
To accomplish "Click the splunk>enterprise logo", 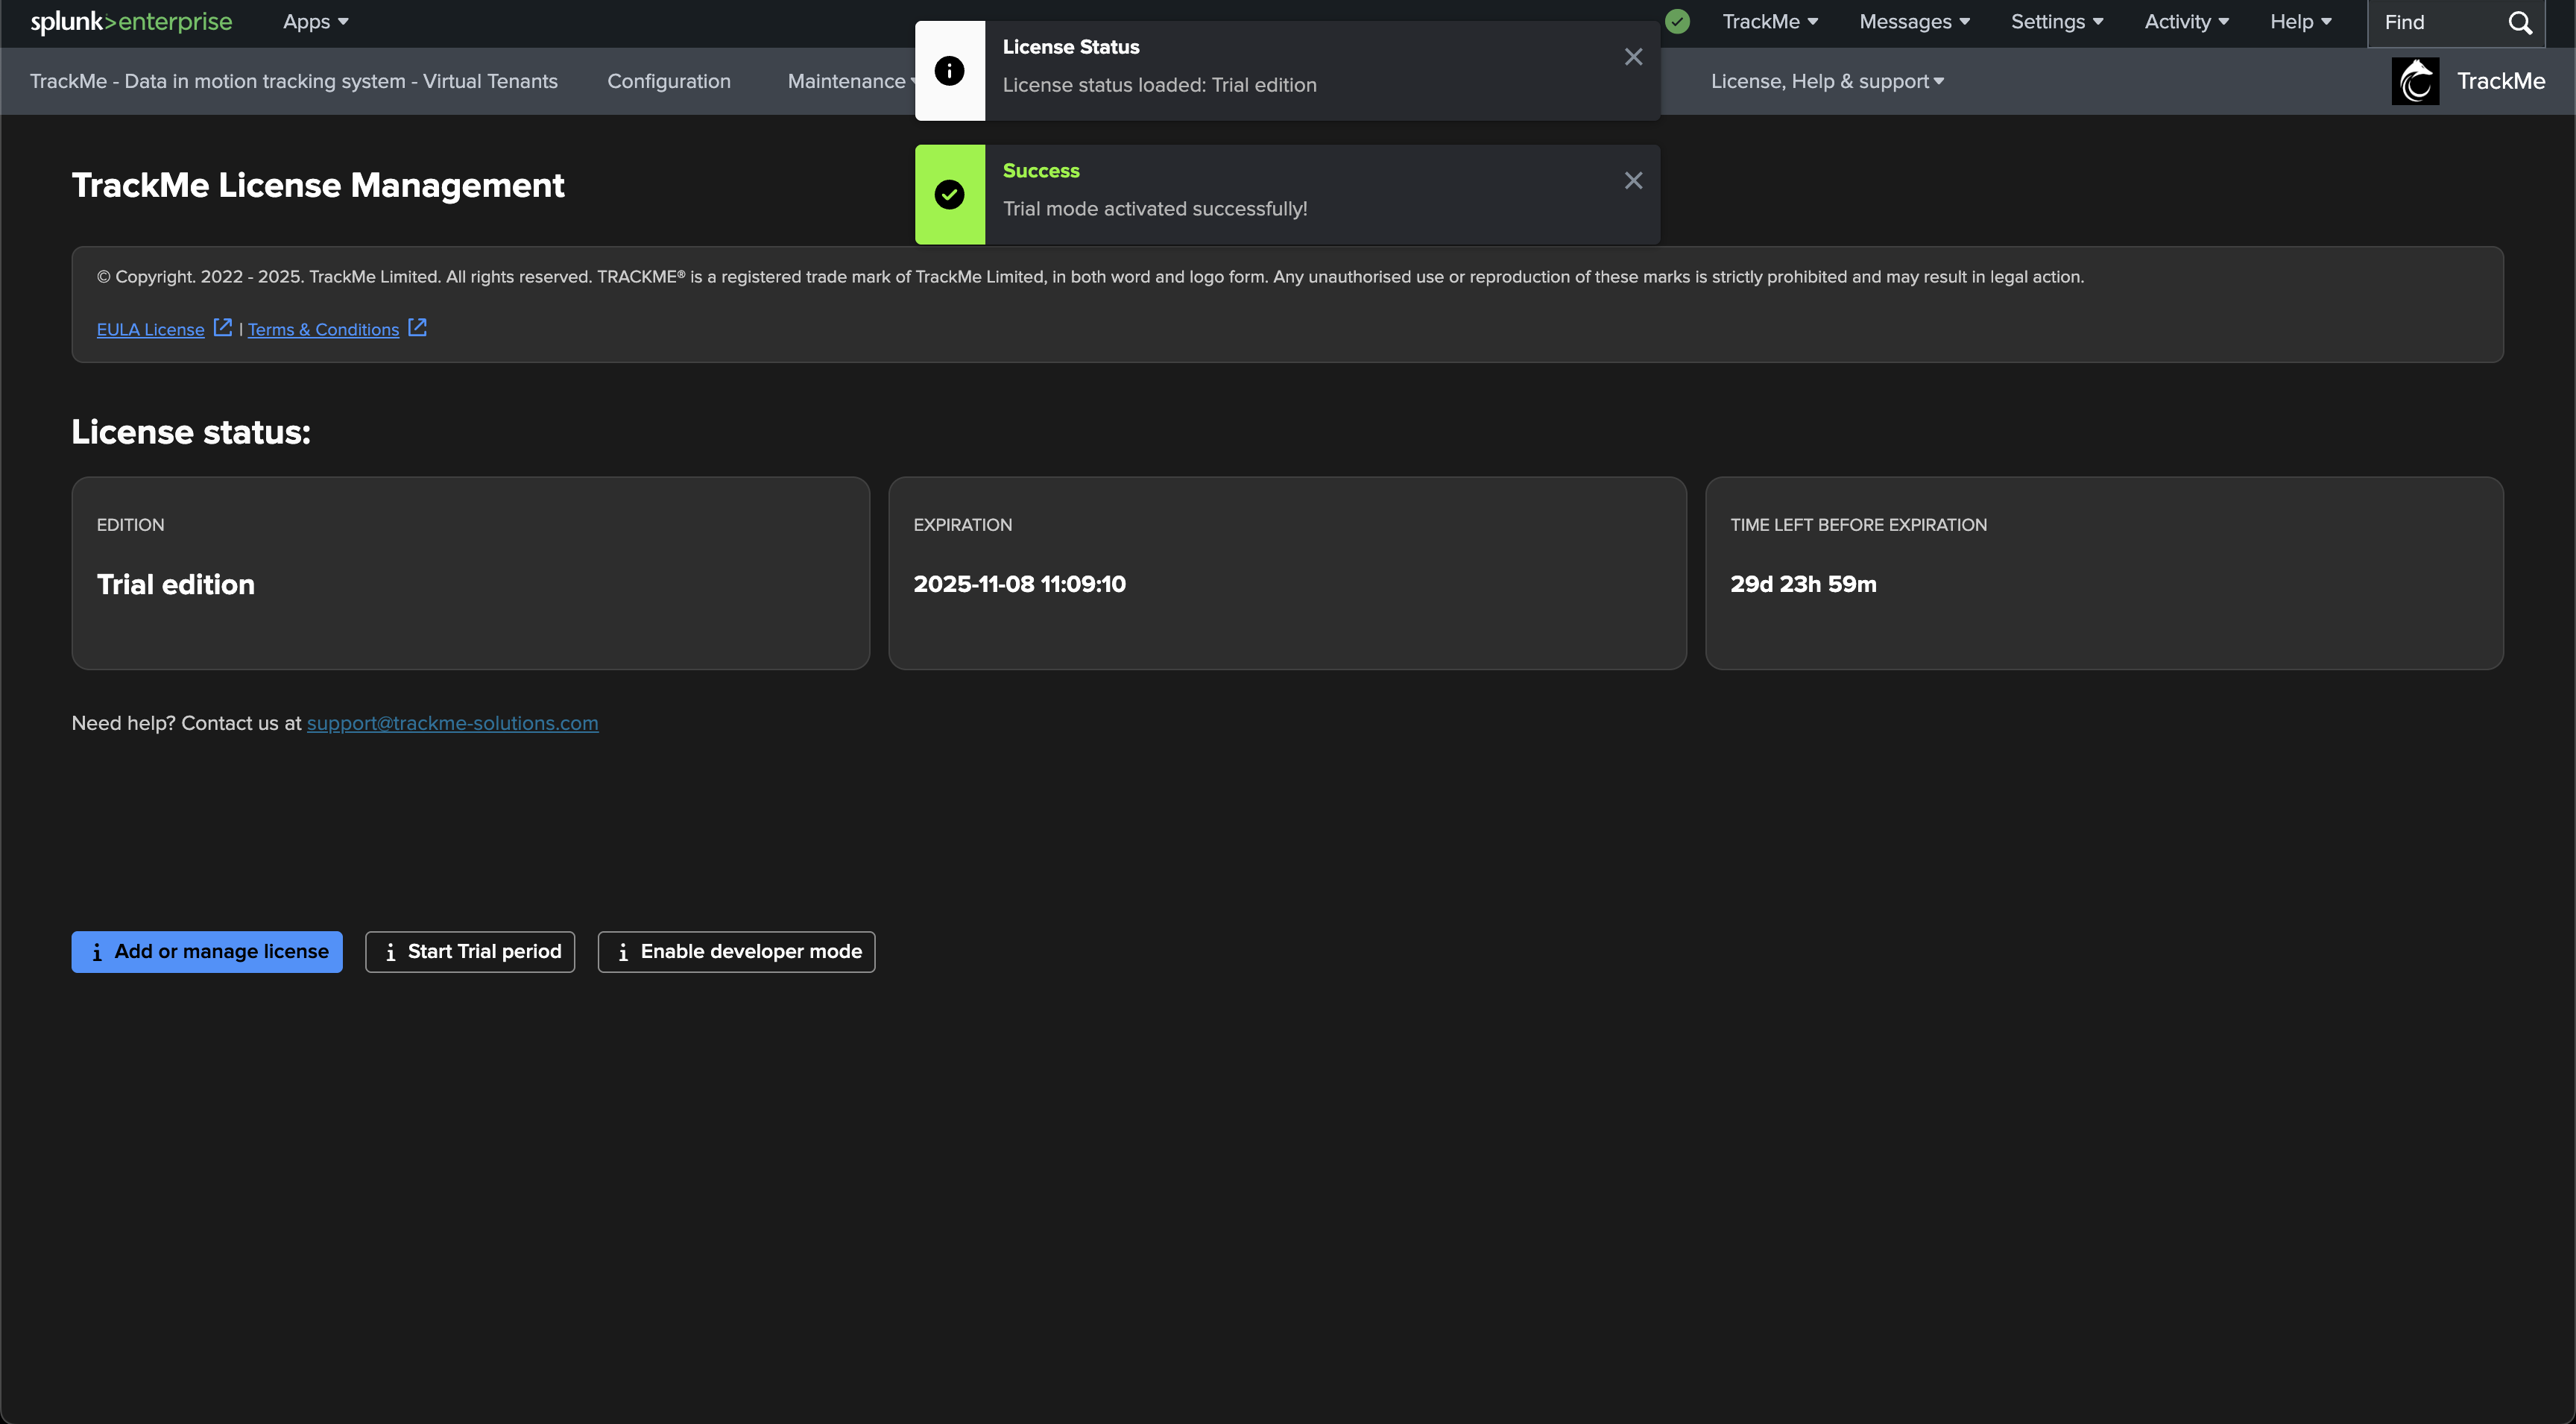I will tap(131, 22).
